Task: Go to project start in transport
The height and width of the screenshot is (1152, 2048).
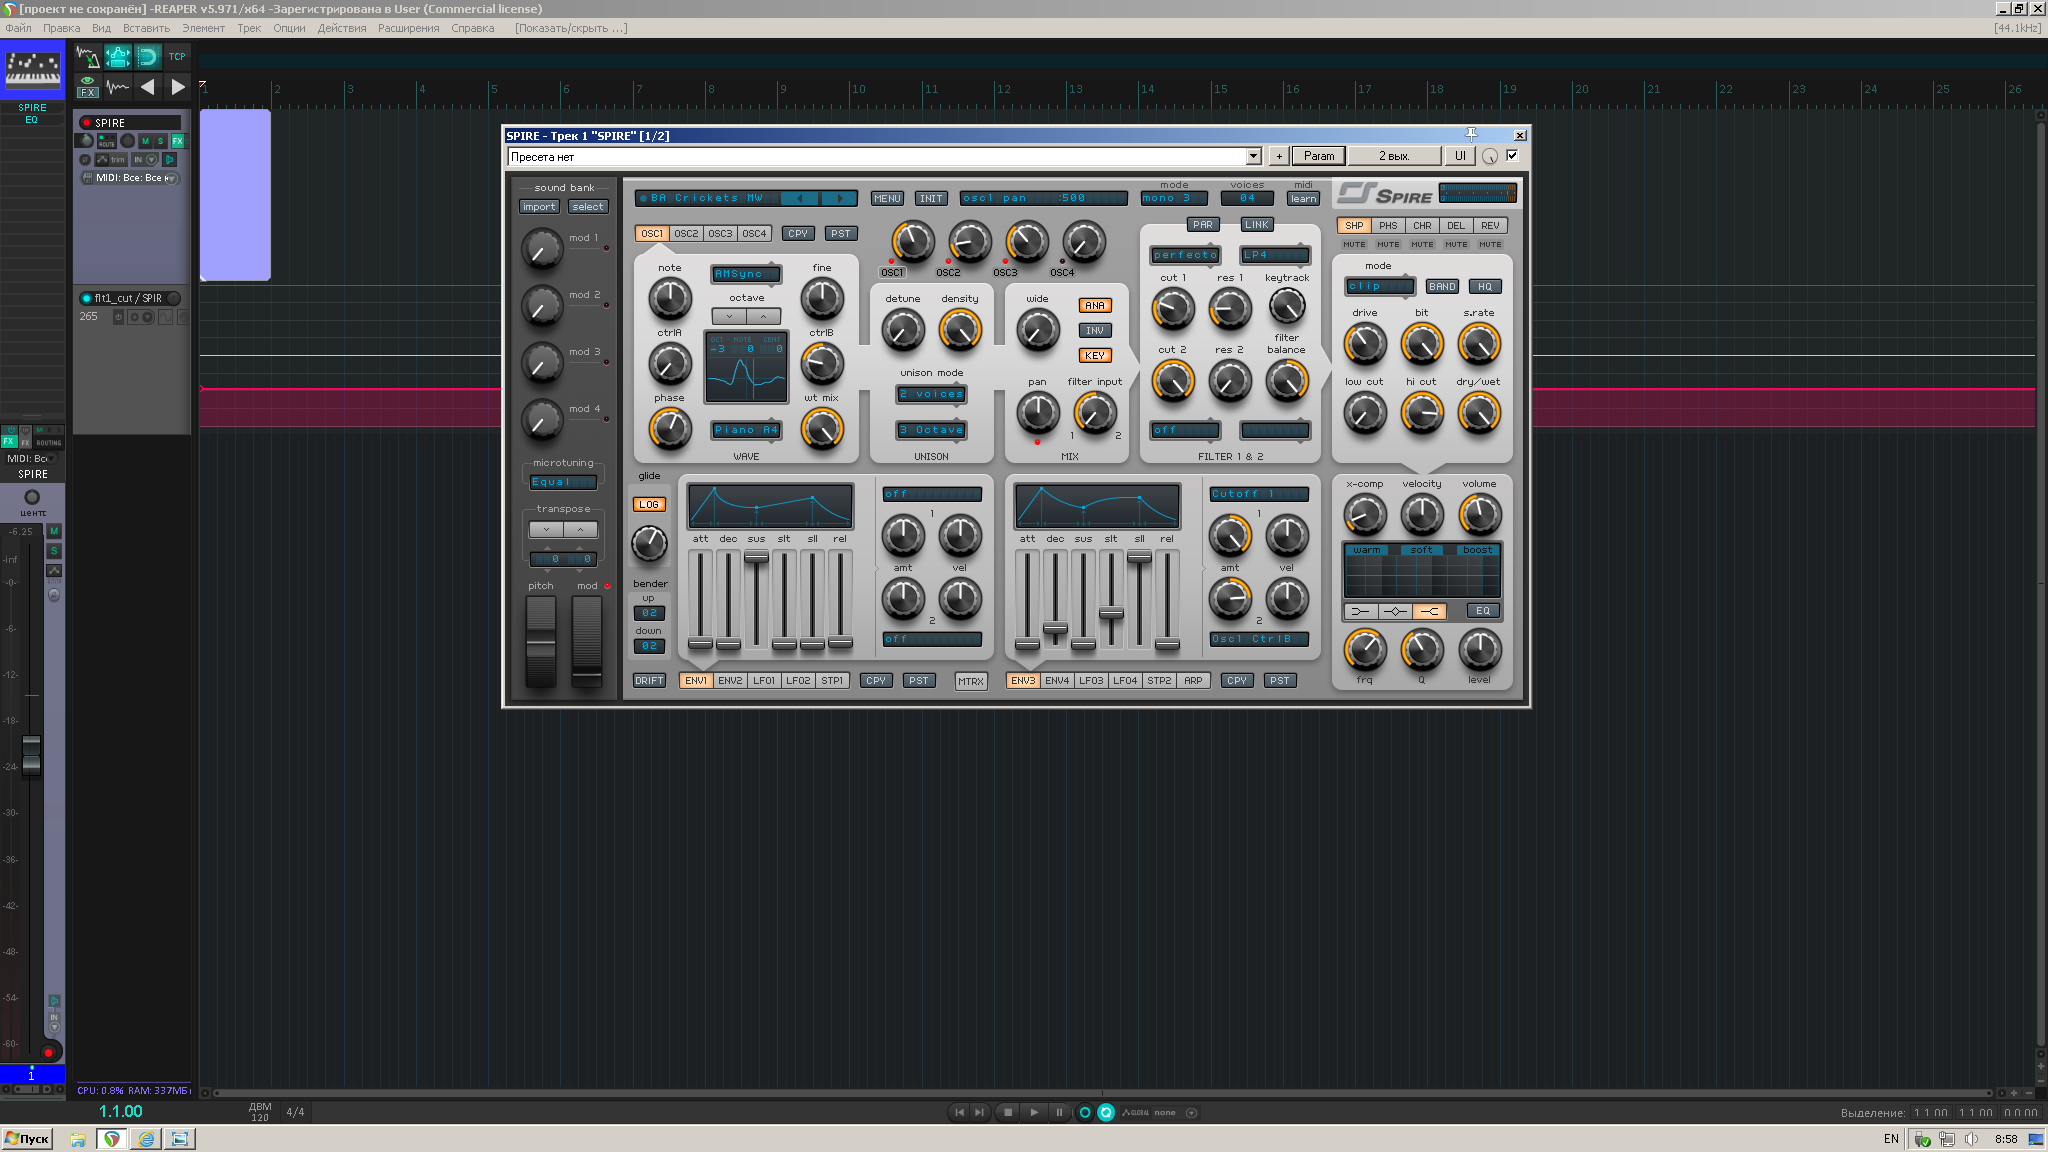Action: coord(959,1112)
